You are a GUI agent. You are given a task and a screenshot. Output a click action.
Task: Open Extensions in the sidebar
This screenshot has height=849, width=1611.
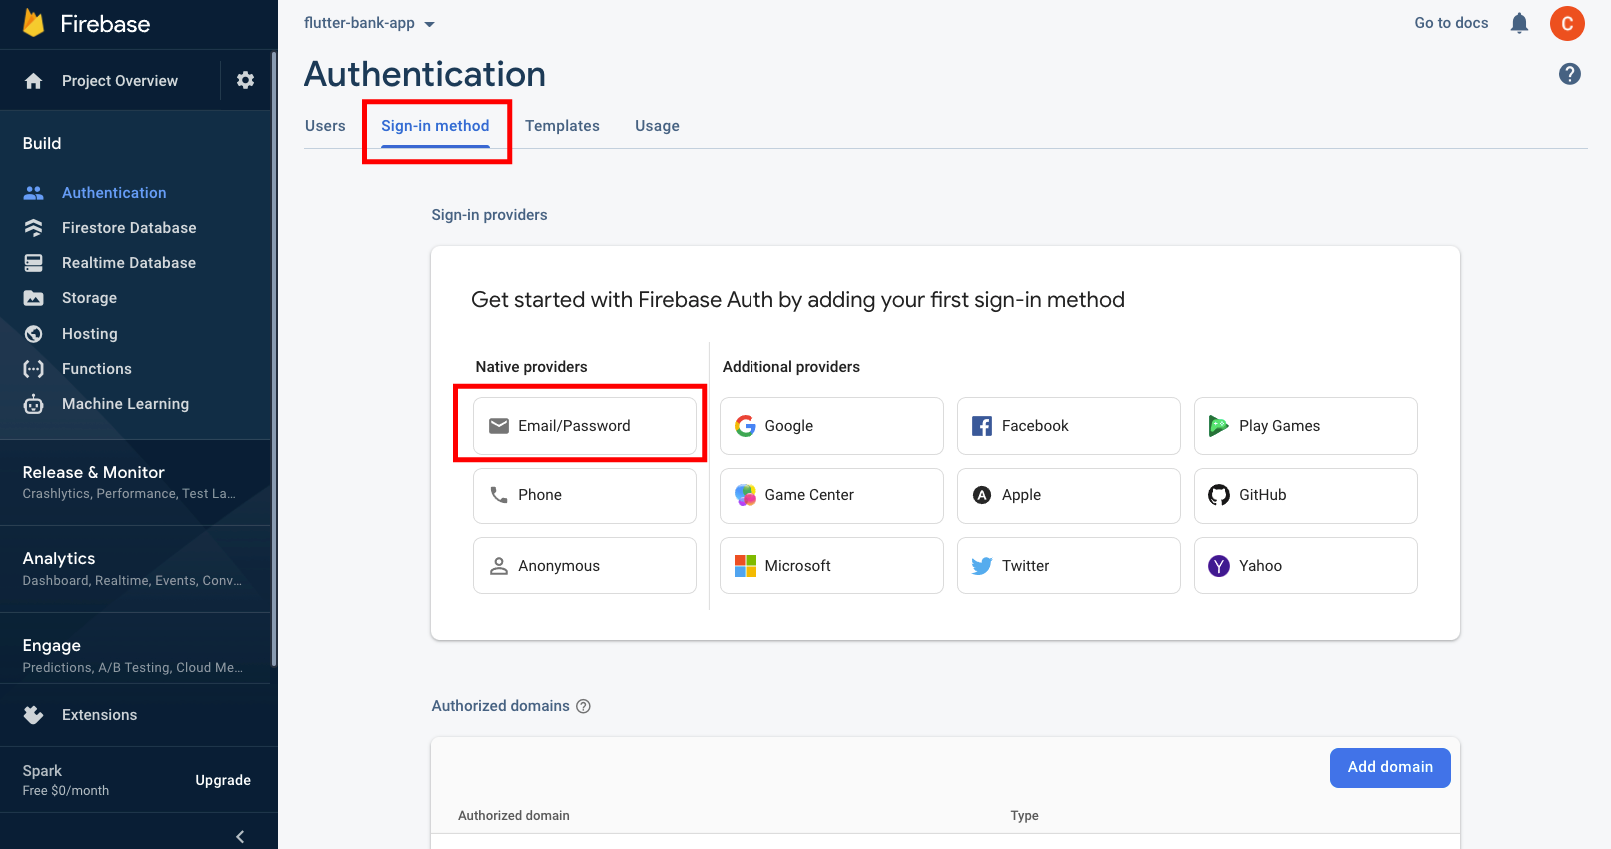click(100, 715)
